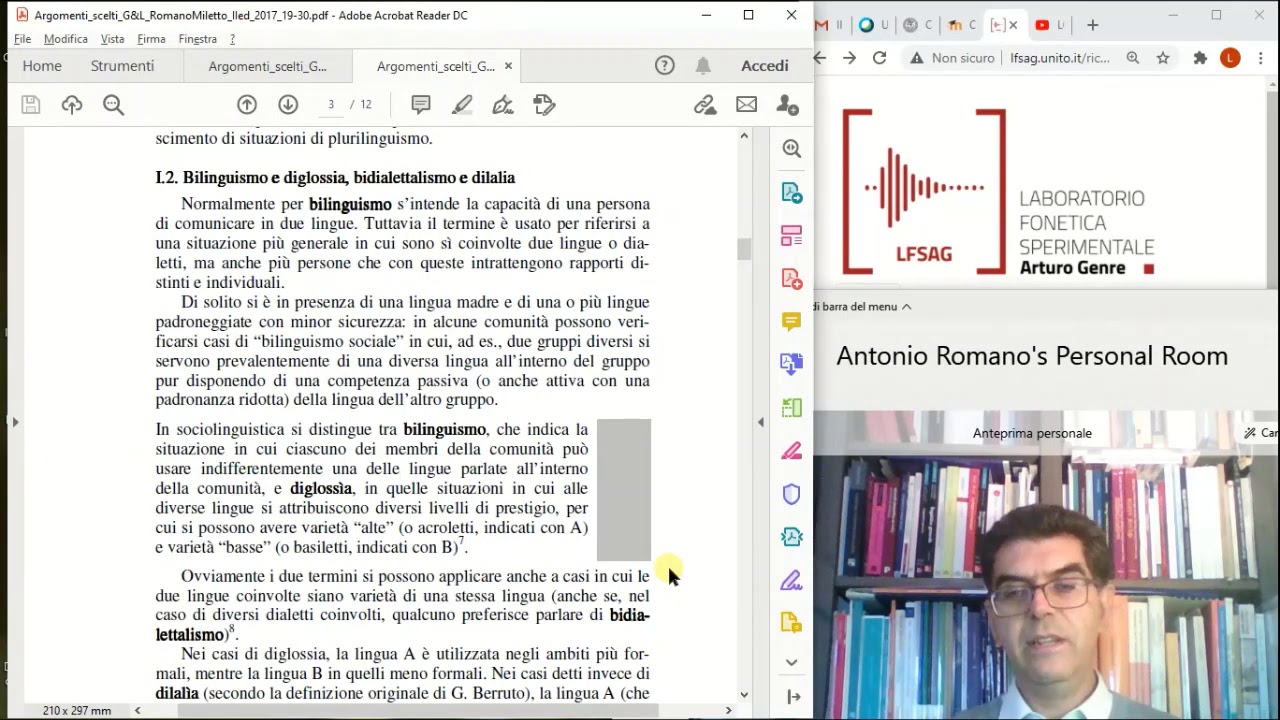
Task: Select the highlighter pen tool
Action: 462,104
